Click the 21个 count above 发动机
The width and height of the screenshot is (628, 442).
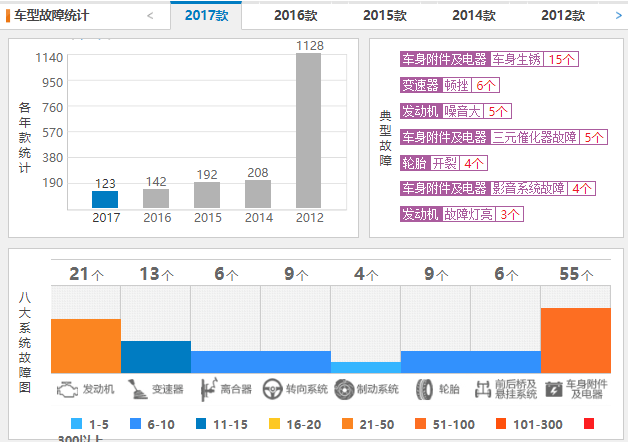coord(86,274)
